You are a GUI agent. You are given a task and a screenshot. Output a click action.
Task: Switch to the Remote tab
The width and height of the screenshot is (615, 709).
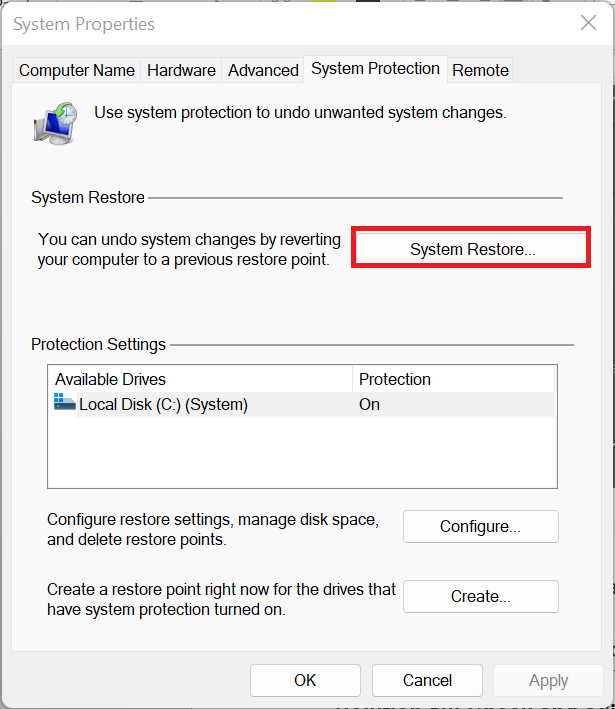coord(480,70)
